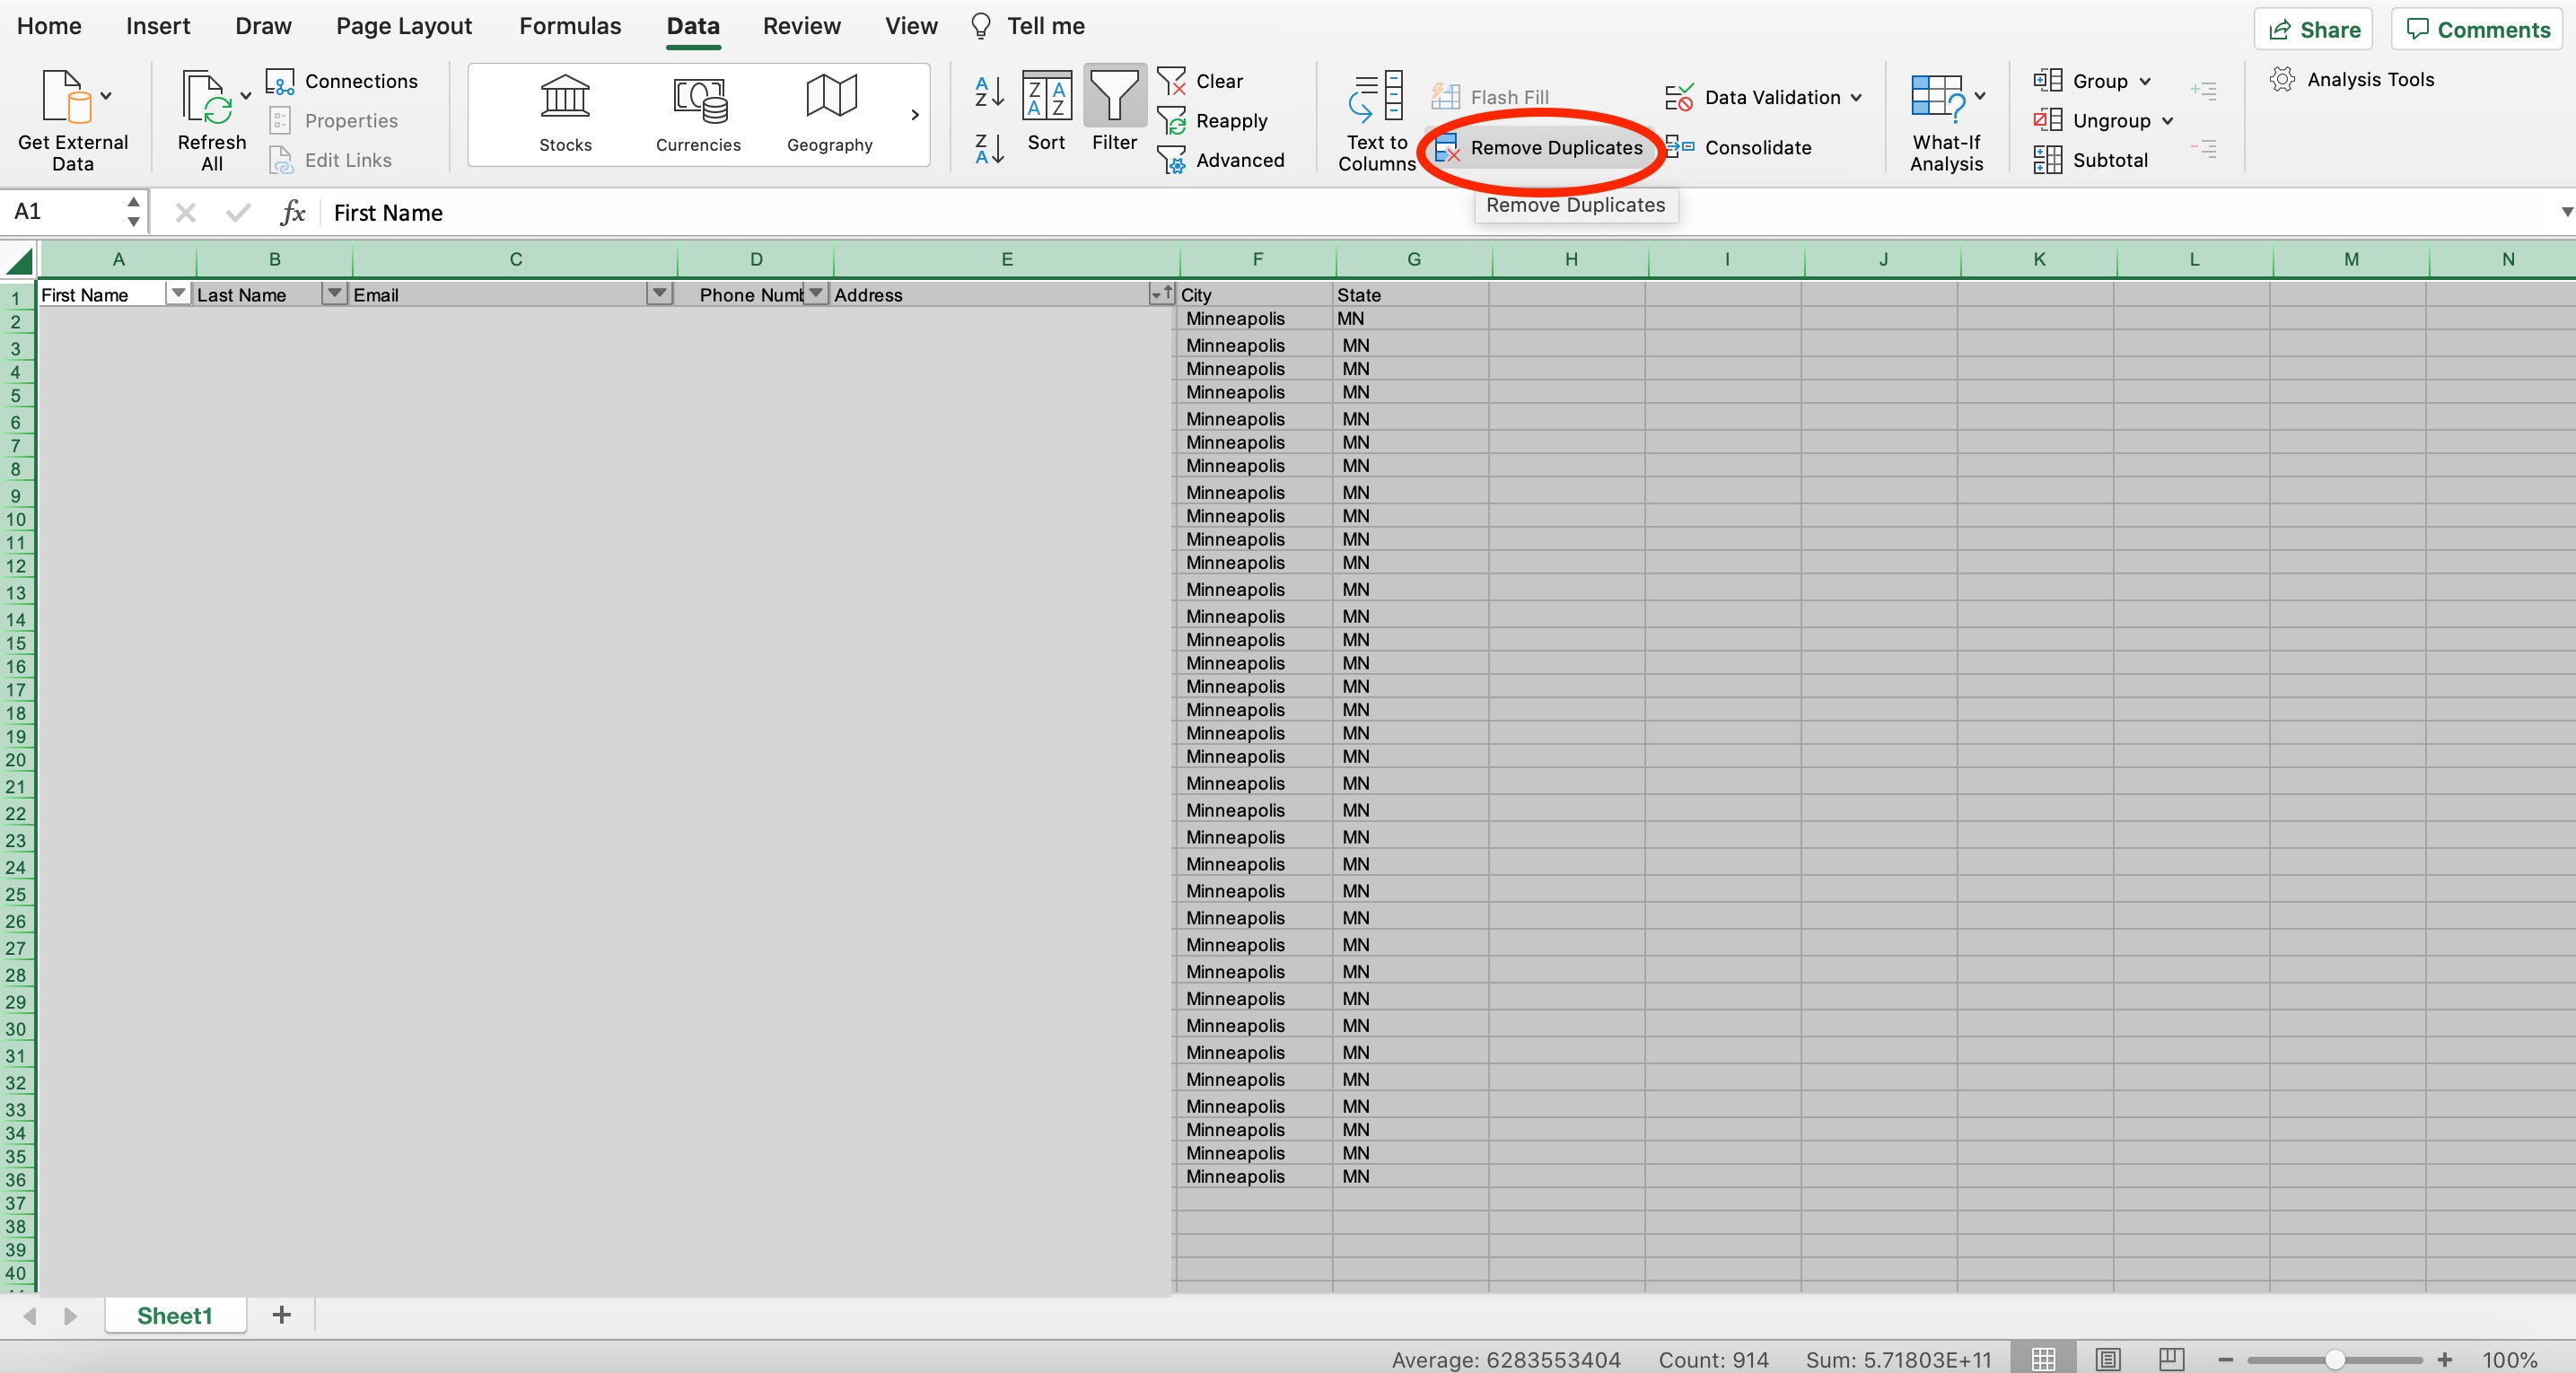Switch to the Insert tab
The image size is (2576, 1373).
[x=158, y=26]
